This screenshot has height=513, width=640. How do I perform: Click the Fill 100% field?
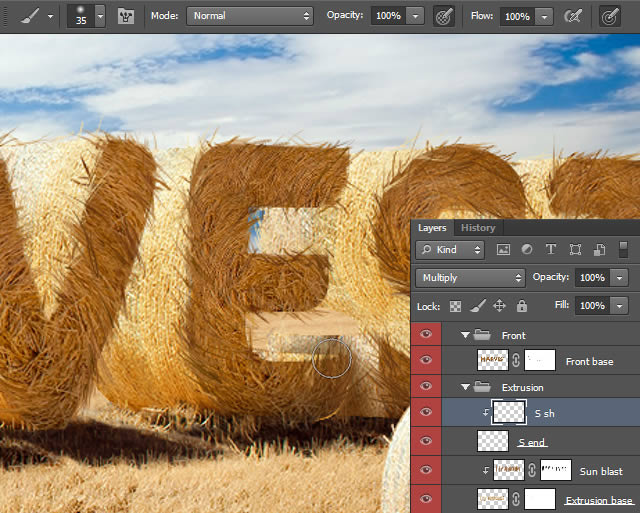click(x=592, y=306)
